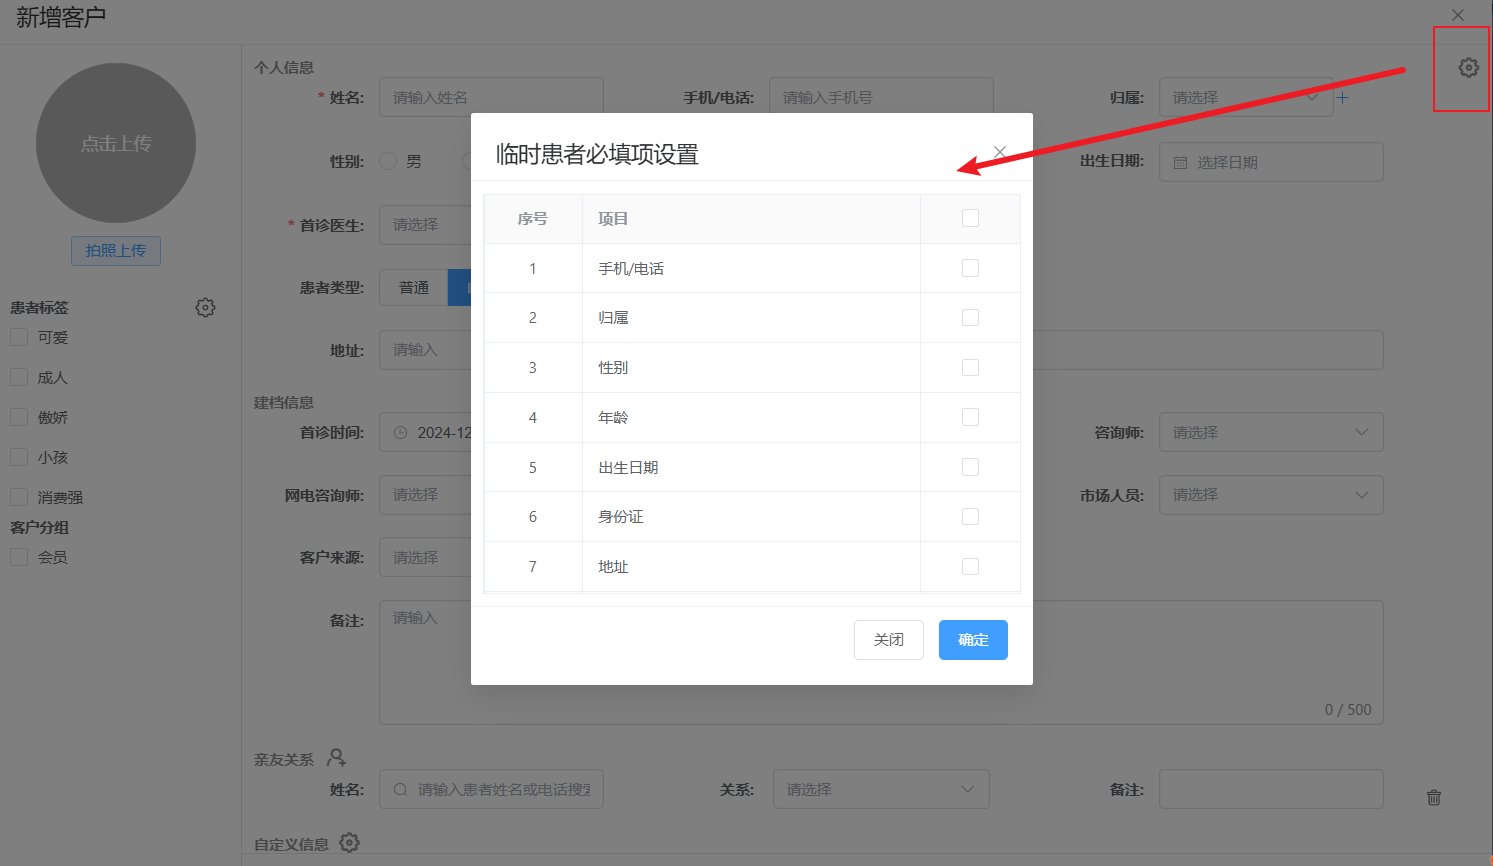Click the 点击上传 avatar circle
The height and width of the screenshot is (866, 1493).
point(116,143)
